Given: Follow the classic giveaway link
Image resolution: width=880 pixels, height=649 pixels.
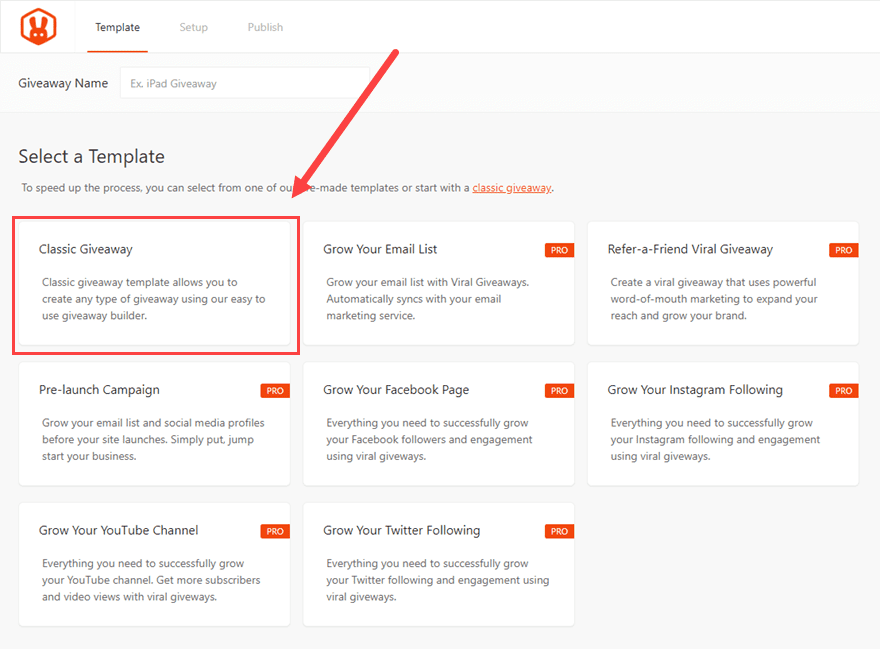Looking at the screenshot, I should tap(511, 187).
